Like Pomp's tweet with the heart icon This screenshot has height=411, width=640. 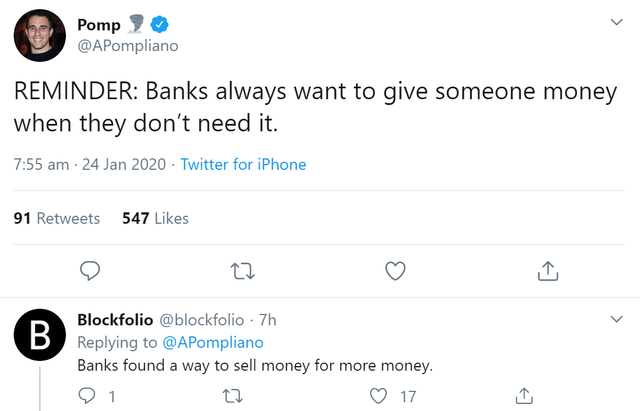(395, 271)
